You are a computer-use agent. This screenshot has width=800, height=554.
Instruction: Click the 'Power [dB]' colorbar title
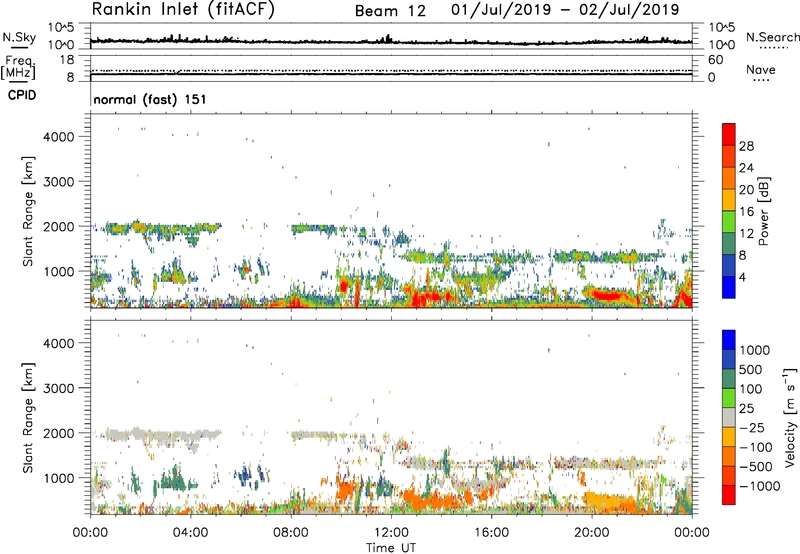[763, 211]
